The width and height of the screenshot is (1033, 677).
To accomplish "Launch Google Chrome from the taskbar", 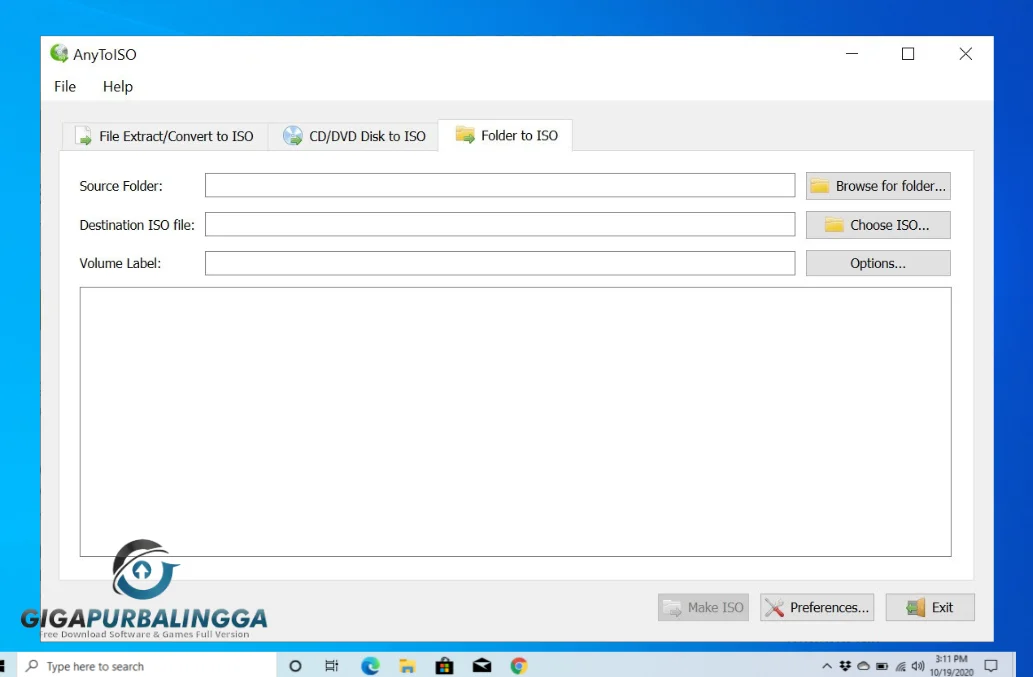I will point(519,666).
